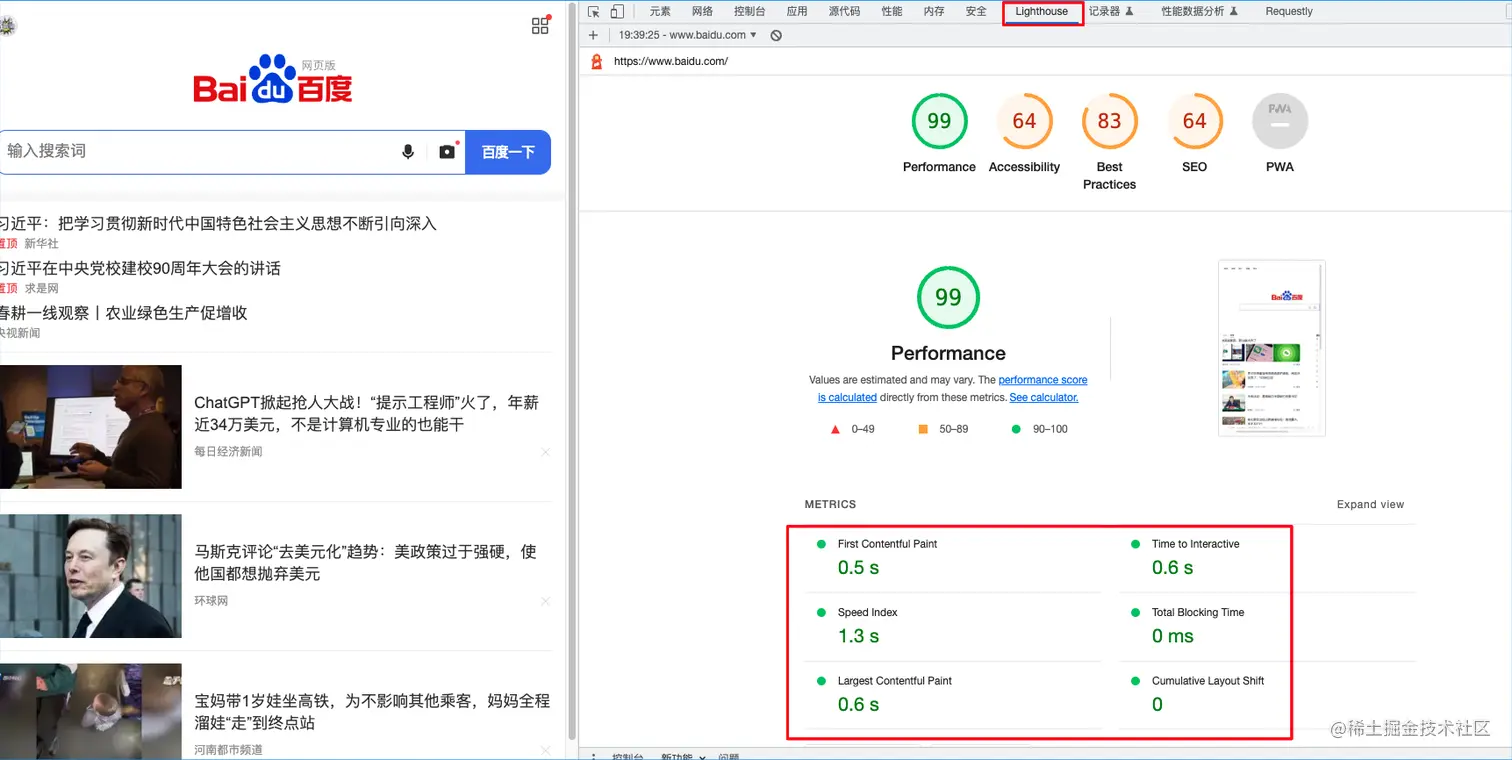Click the https://www.baidu.com/ URL text
The width and height of the screenshot is (1512, 760).
[671, 61]
